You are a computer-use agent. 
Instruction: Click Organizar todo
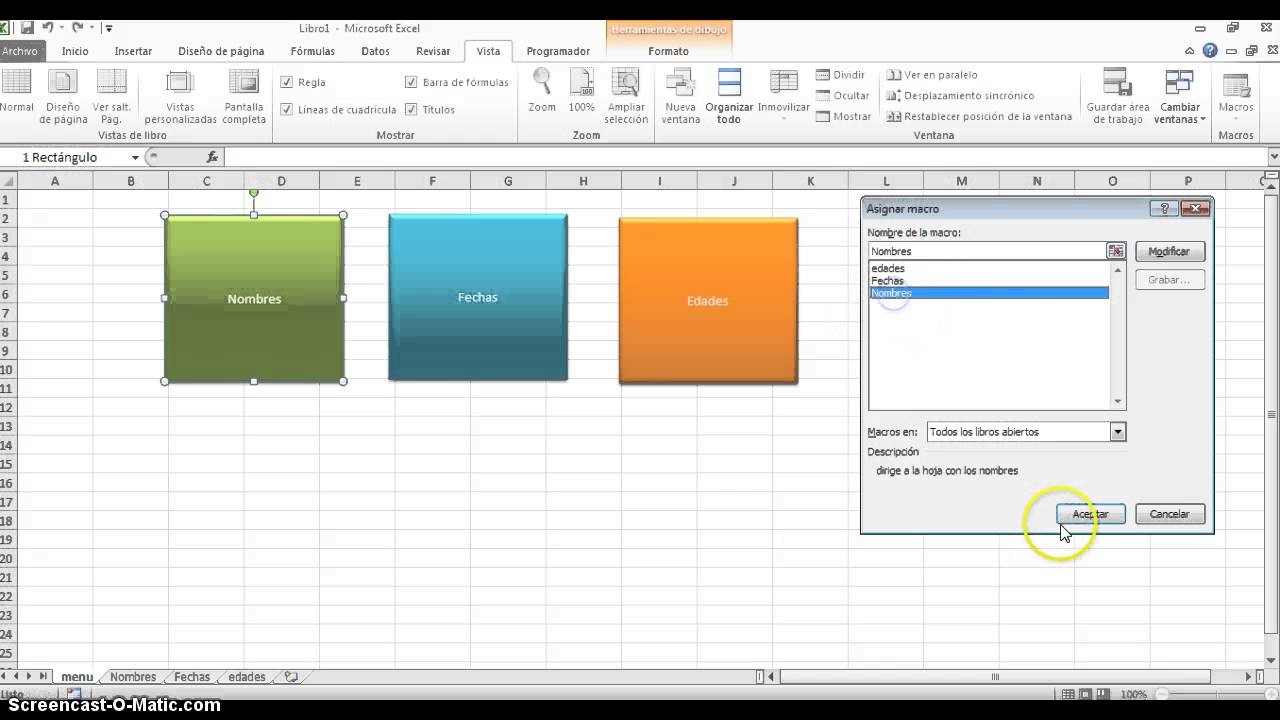pos(729,96)
